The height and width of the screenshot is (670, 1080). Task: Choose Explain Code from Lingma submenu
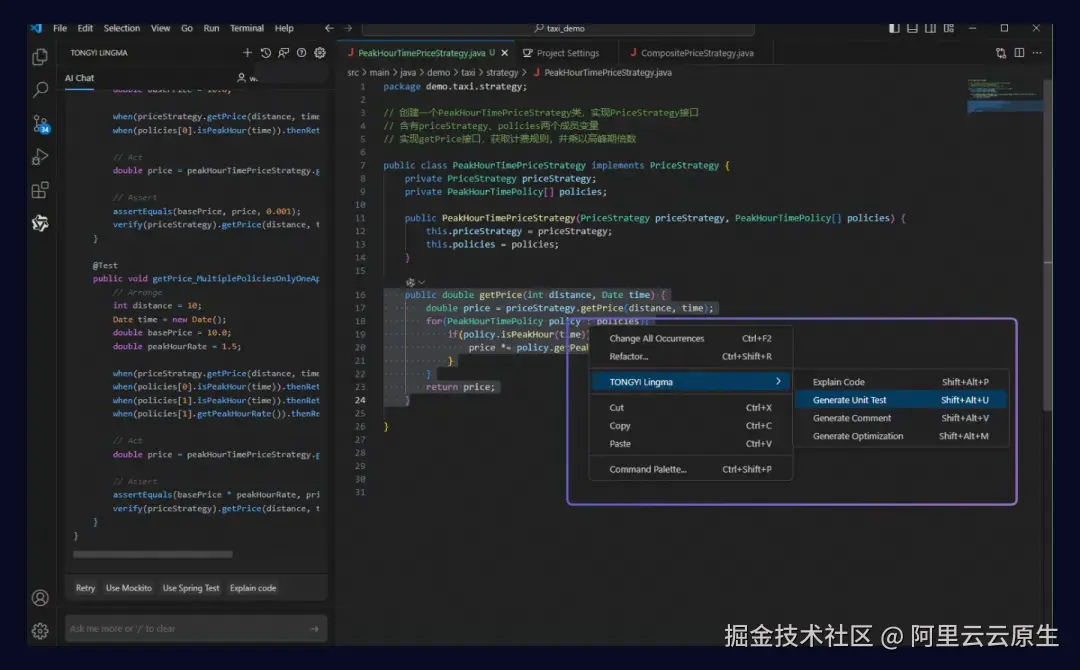coord(901,382)
